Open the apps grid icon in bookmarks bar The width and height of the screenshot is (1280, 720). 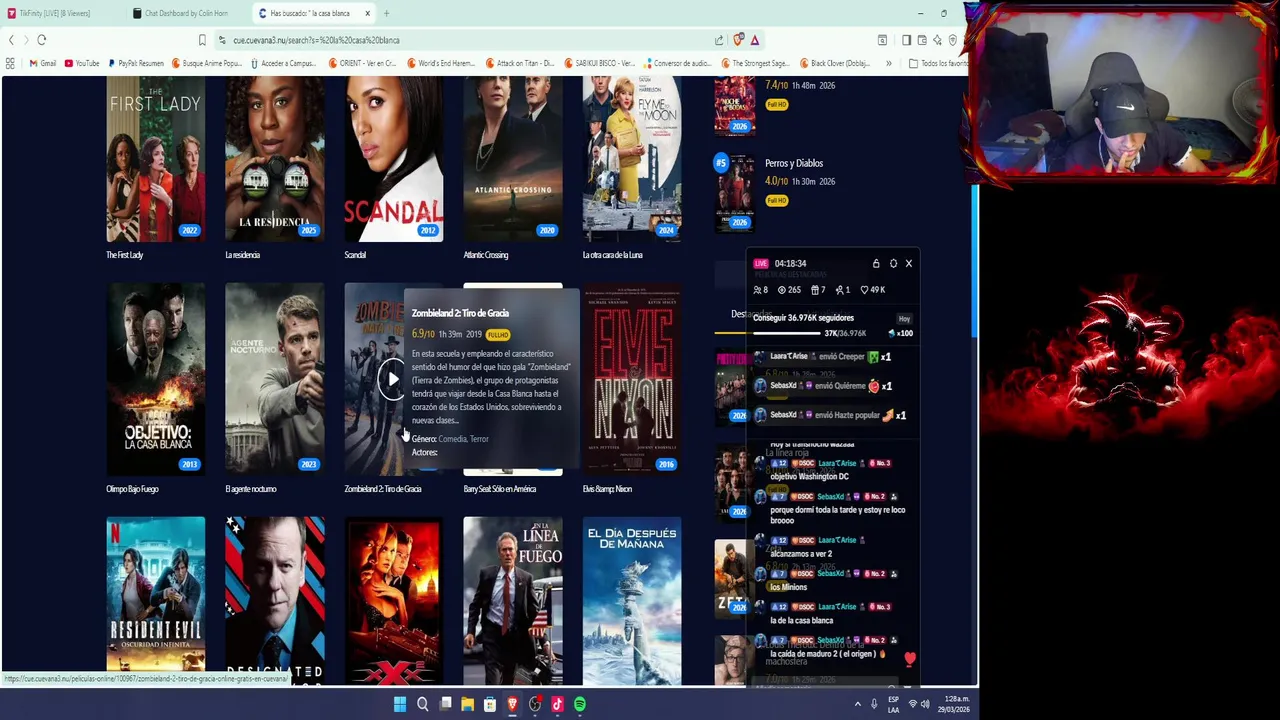point(10,63)
